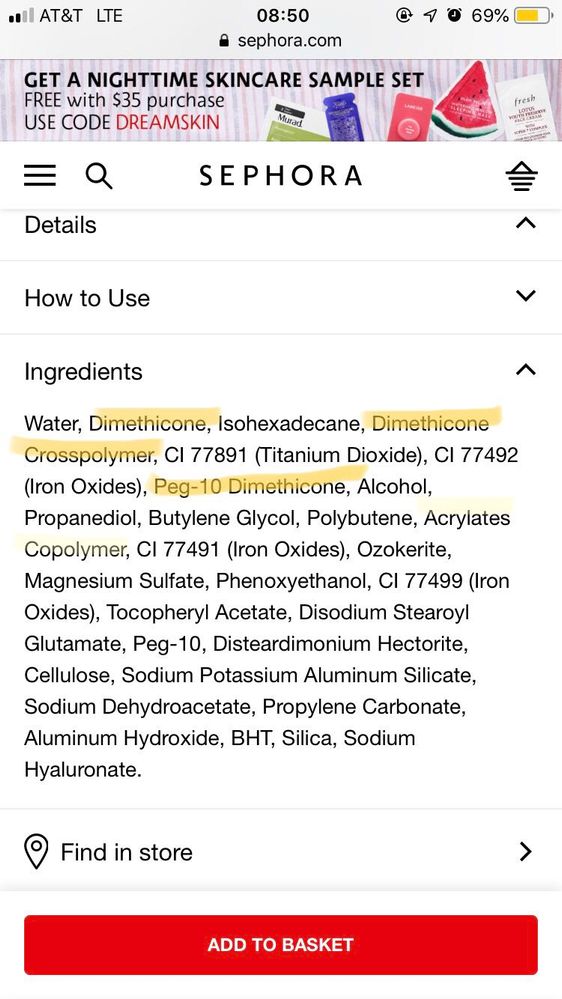The image size is (562, 999).
Task: Tap the sephora.com address bar
Action: pos(281,41)
